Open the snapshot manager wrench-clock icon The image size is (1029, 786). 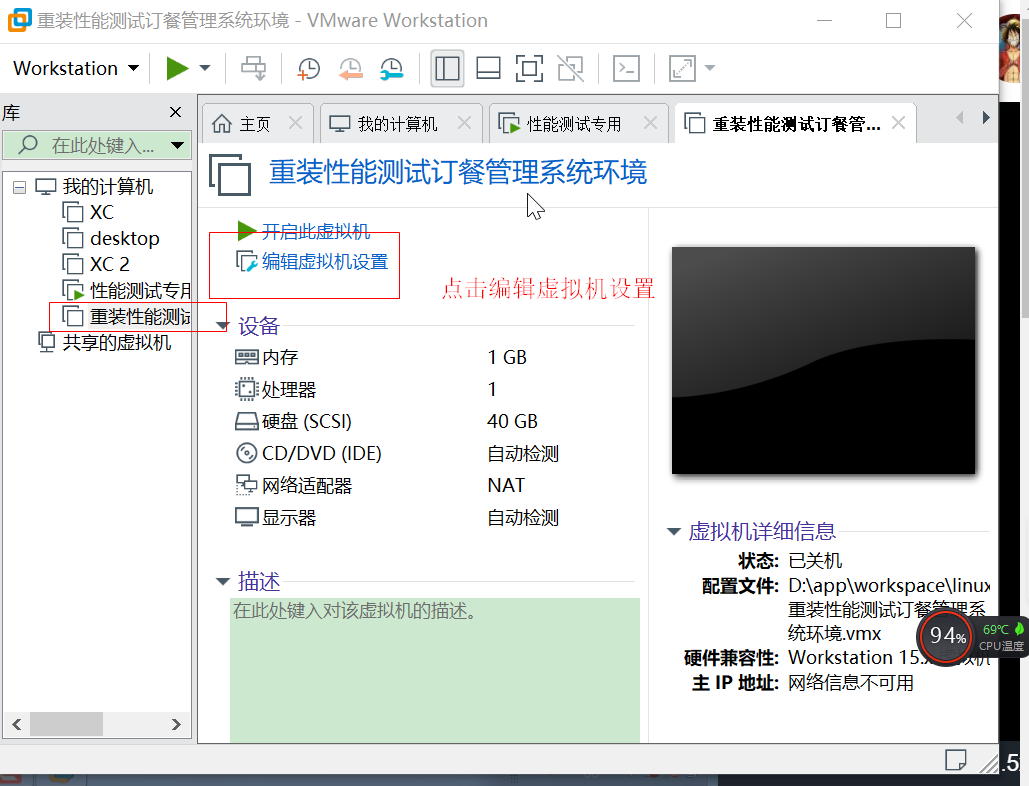point(392,68)
